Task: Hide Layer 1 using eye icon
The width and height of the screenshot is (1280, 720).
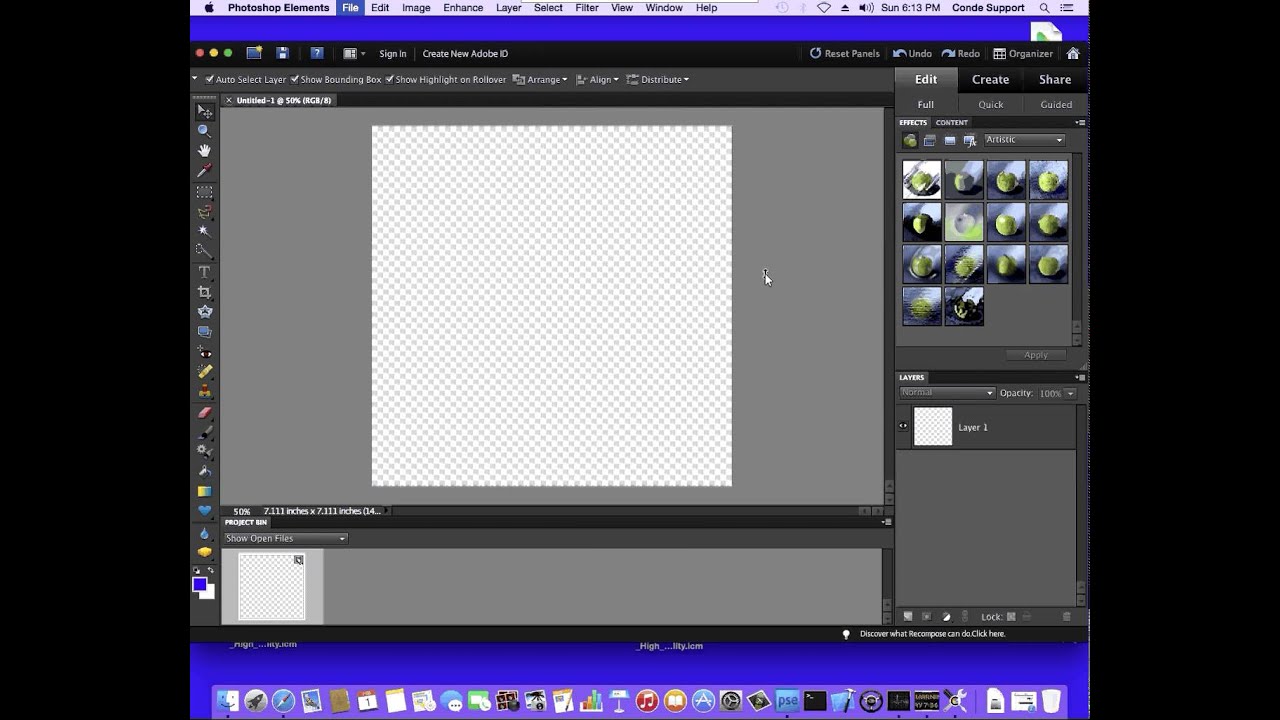Action: 903,426
